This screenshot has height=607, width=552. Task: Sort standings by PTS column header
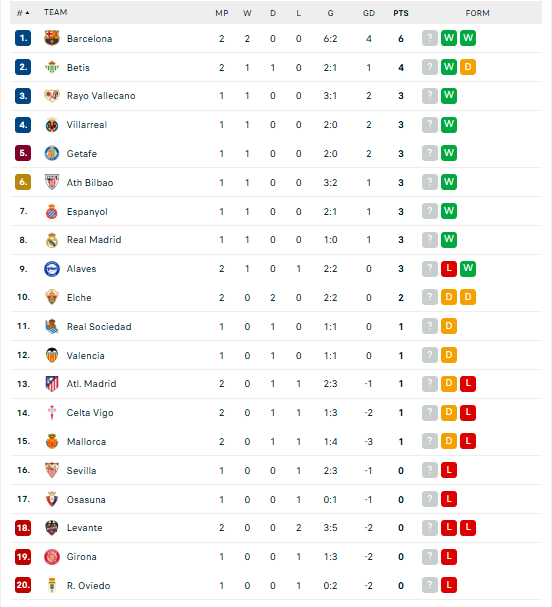tap(401, 13)
